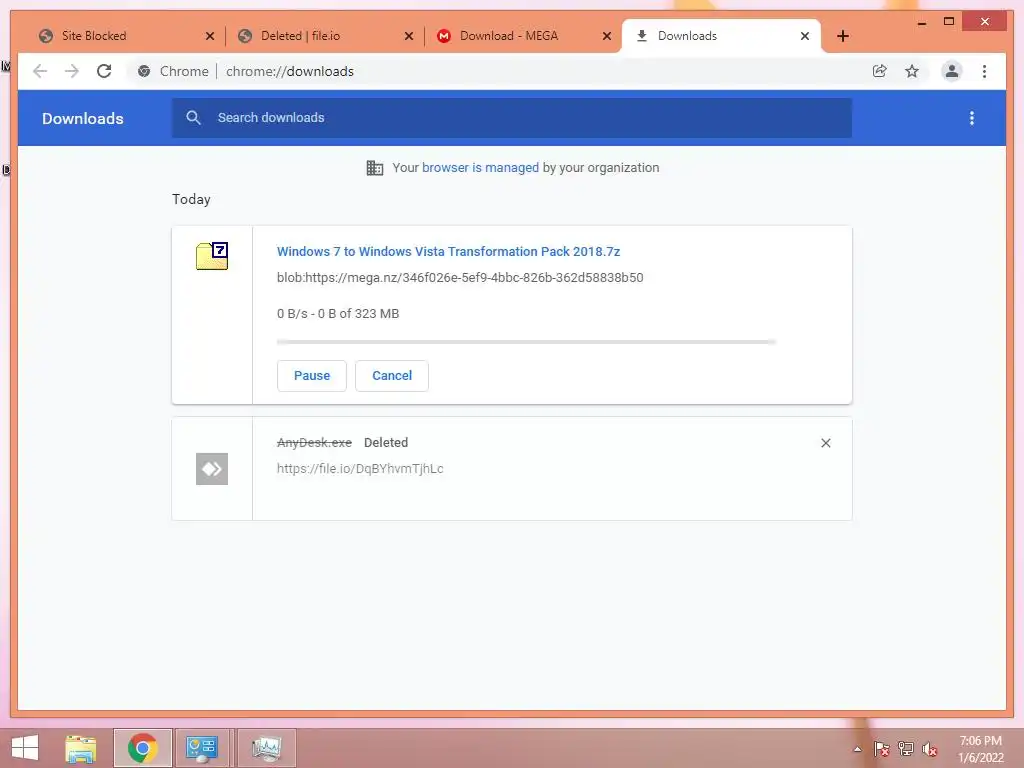Open File Explorer from taskbar
The width and height of the screenshot is (1024, 768).
coord(81,748)
